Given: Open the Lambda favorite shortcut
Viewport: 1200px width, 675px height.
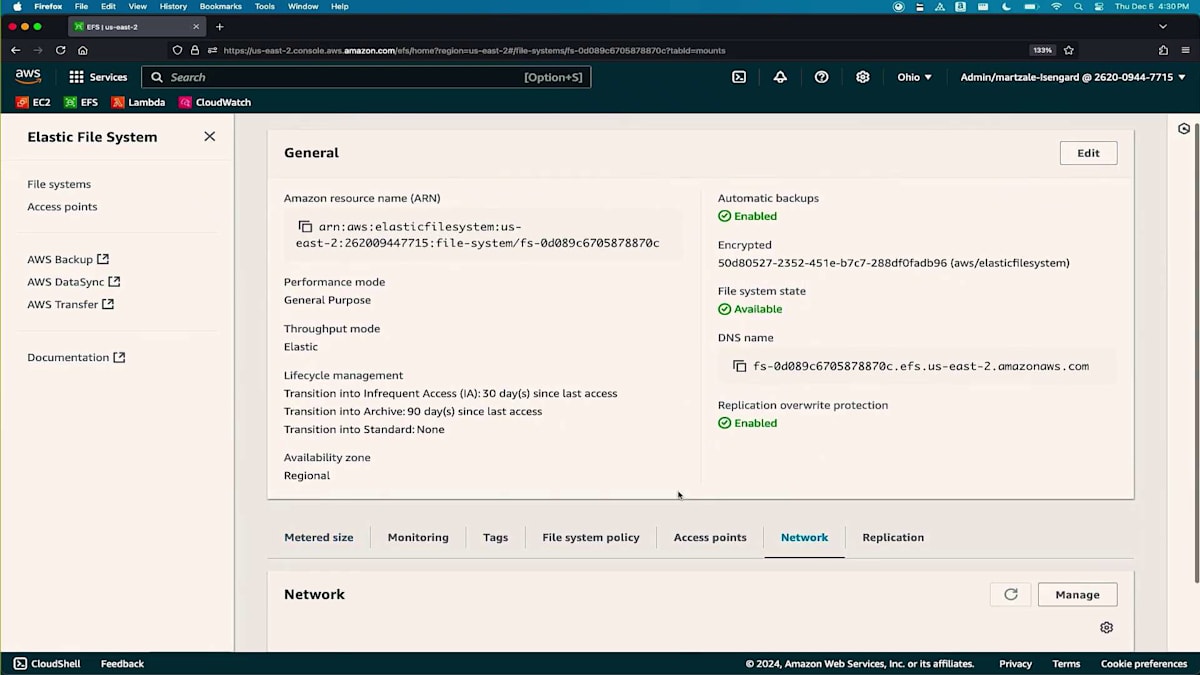Looking at the screenshot, I should (x=138, y=102).
